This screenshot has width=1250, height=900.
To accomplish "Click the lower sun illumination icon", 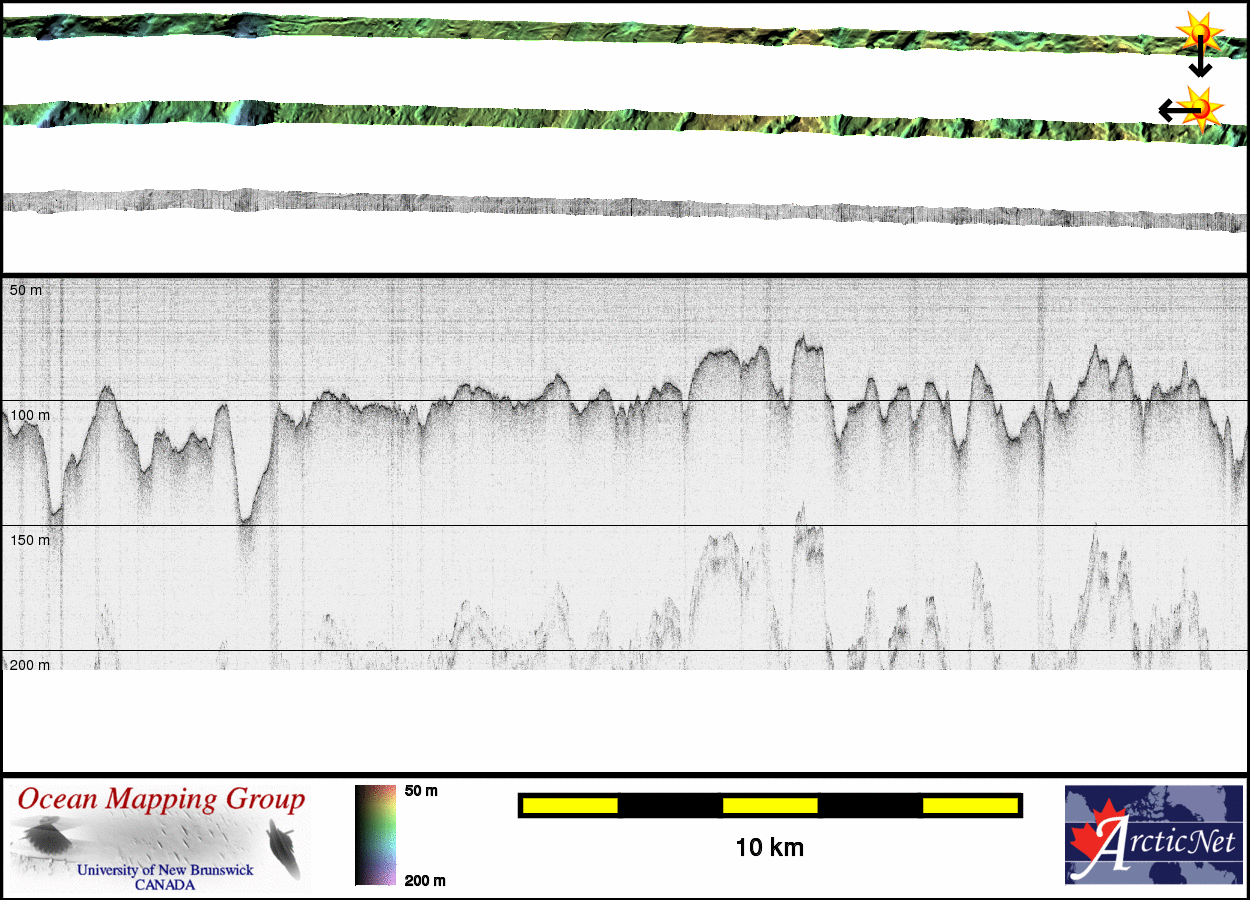I will [1201, 105].
